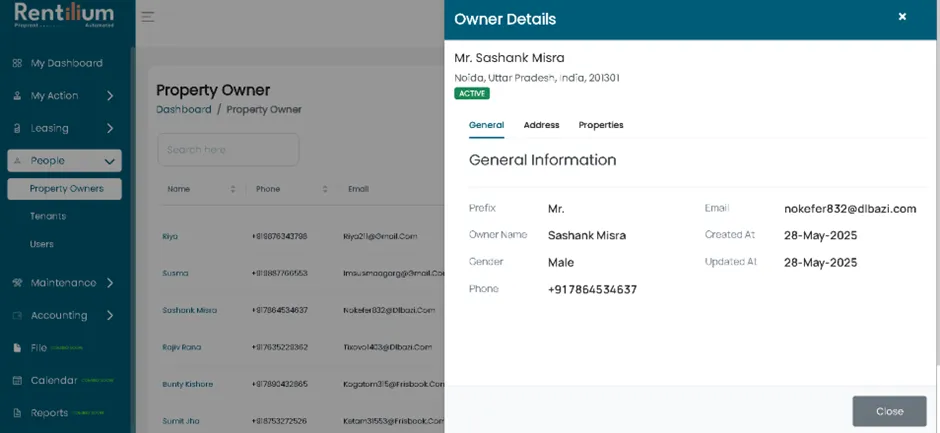
Task: Click the Accounting wallet icon
Action: coord(17,315)
